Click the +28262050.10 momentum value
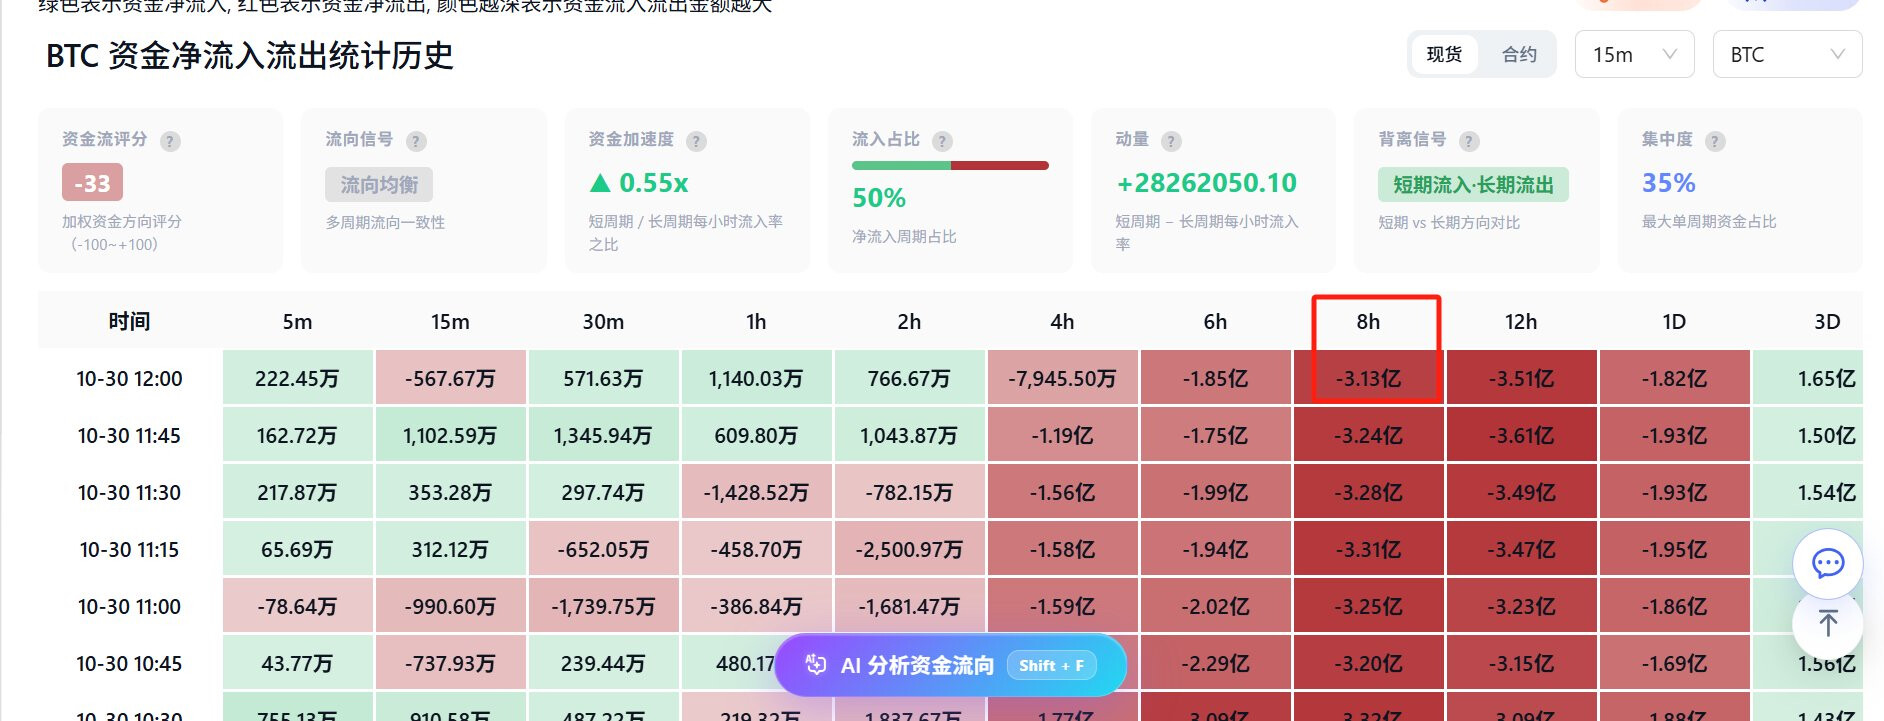This screenshot has height=721, width=1884. click(x=1206, y=183)
